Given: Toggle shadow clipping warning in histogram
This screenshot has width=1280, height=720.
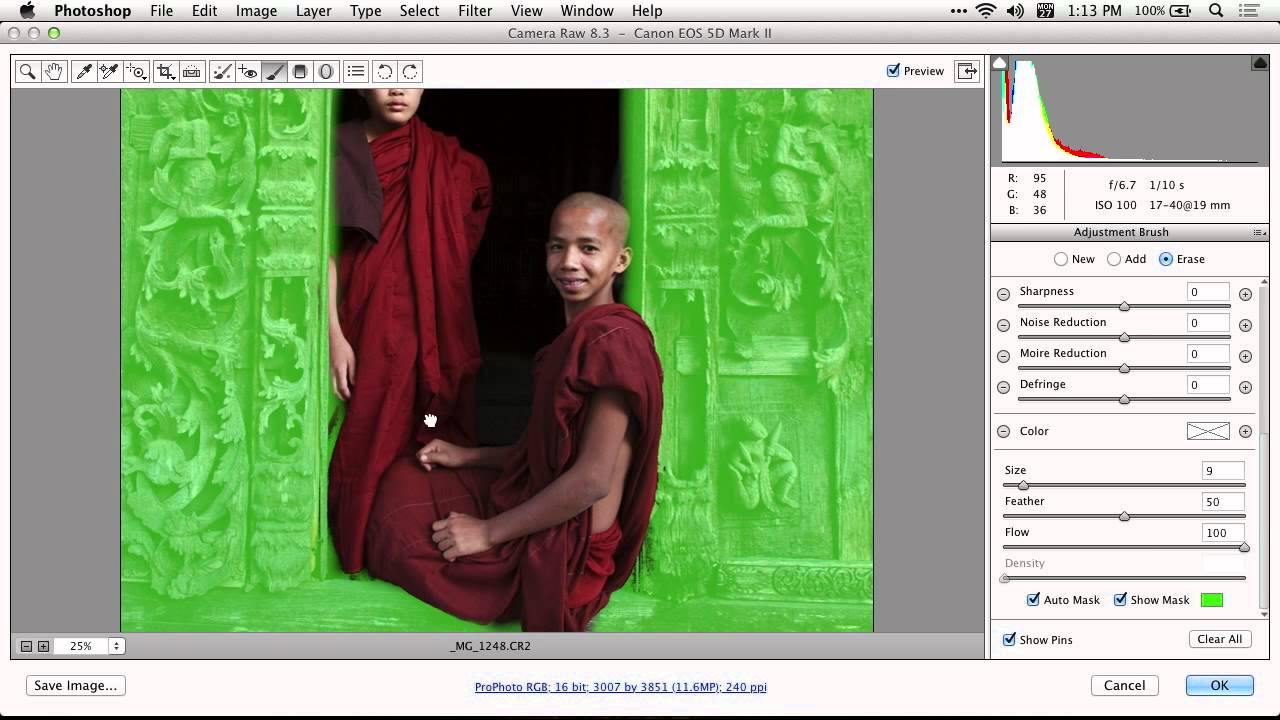Looking at the screenshot, I should (x=999, y=63).
